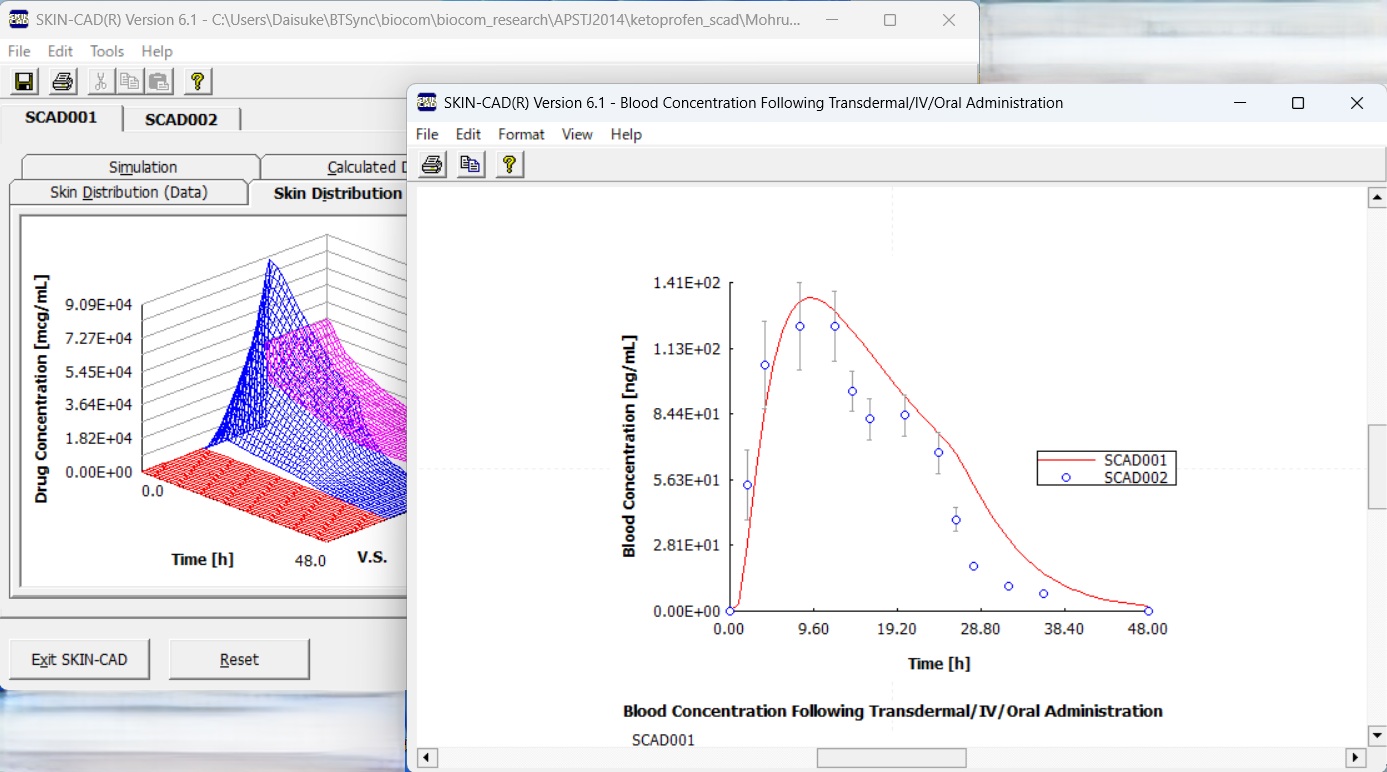Open the Skin Distribution (Data) tab
This screenshot has width=1387, height=772.
point(129,192)
